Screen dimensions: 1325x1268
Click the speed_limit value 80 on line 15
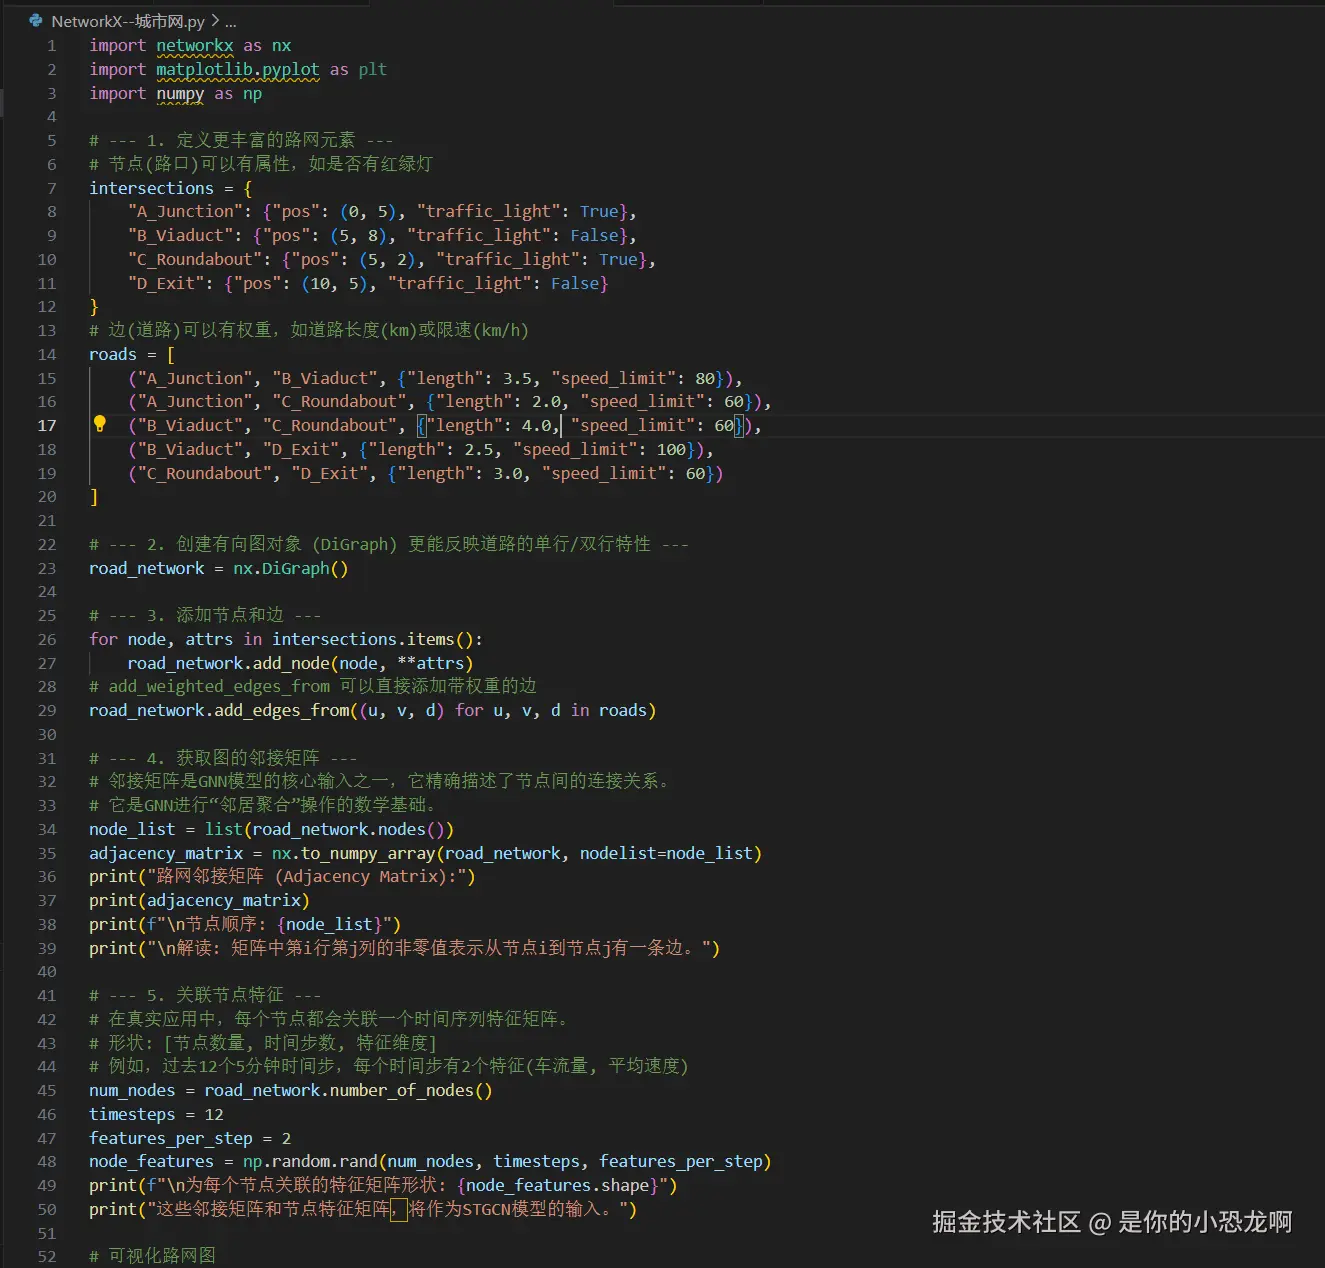[705, 379]
